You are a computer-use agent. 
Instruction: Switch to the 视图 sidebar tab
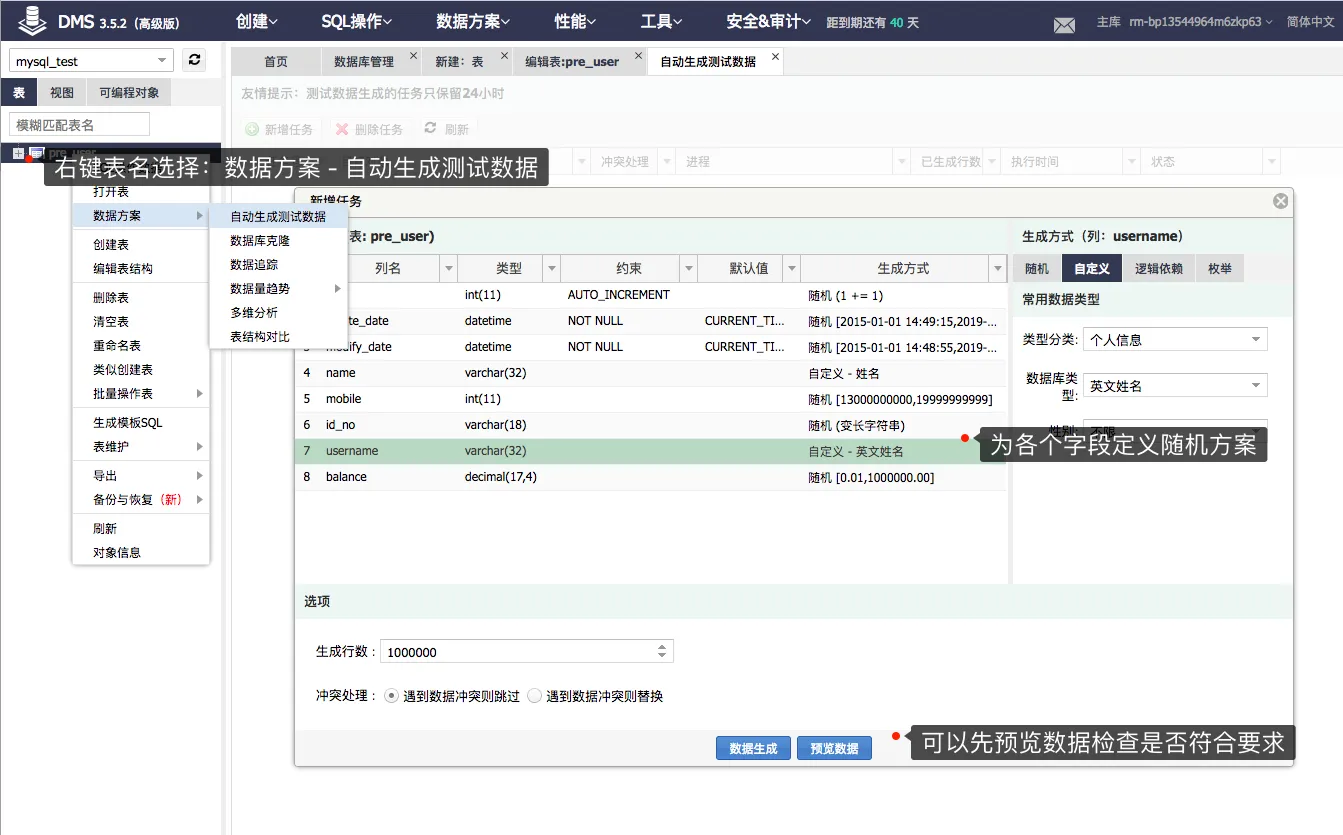[62, 93]
